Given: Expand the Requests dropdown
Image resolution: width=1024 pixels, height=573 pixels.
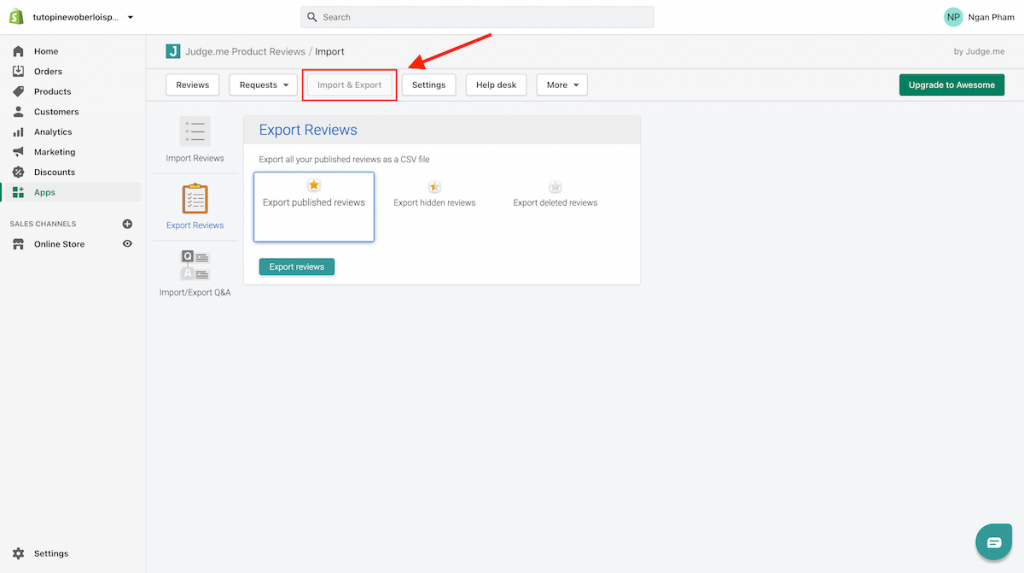Looking at the screenshot, I should (263, 85).
